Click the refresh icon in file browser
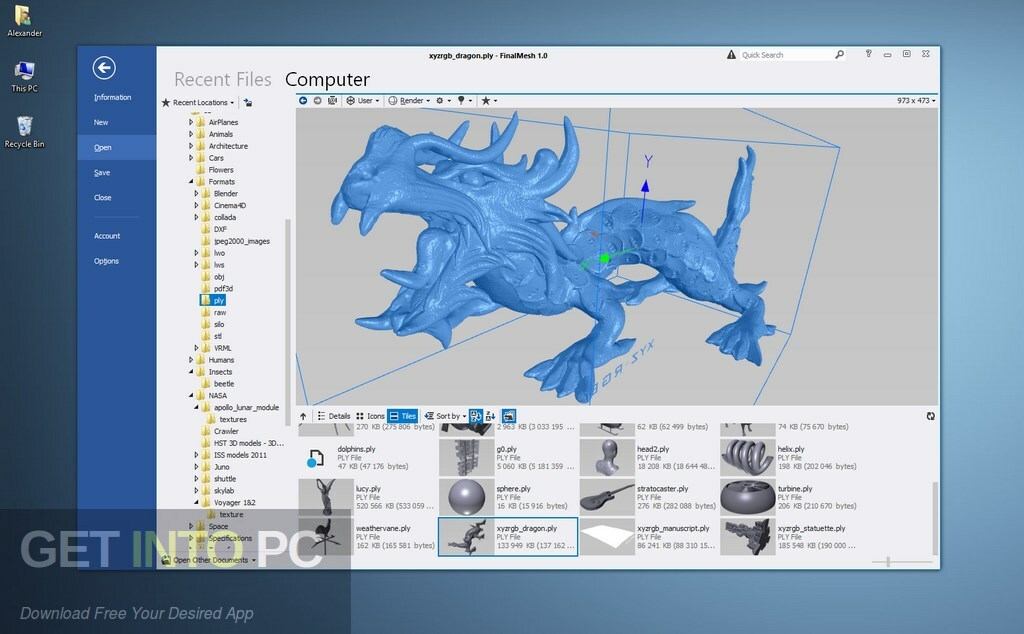This screenshot has height=634, width=1024. [931, 416]
